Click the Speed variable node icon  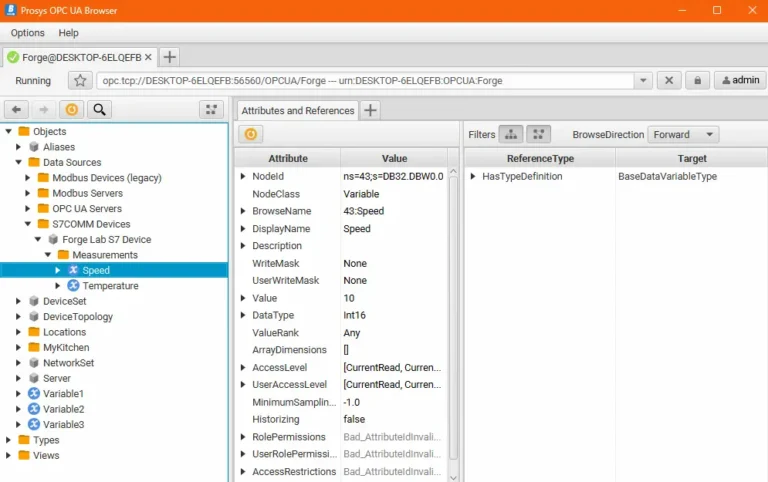[x=73, y=270]
